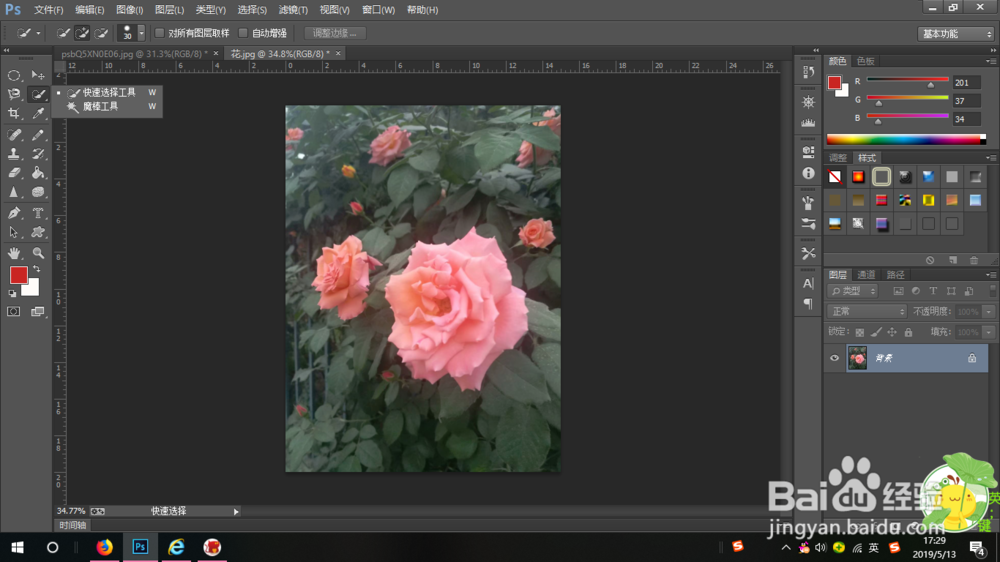The width and height of the screenshot is (1000, 562).
Task: Open layer filter 类型 dropdown
Action: pos(853,291)
